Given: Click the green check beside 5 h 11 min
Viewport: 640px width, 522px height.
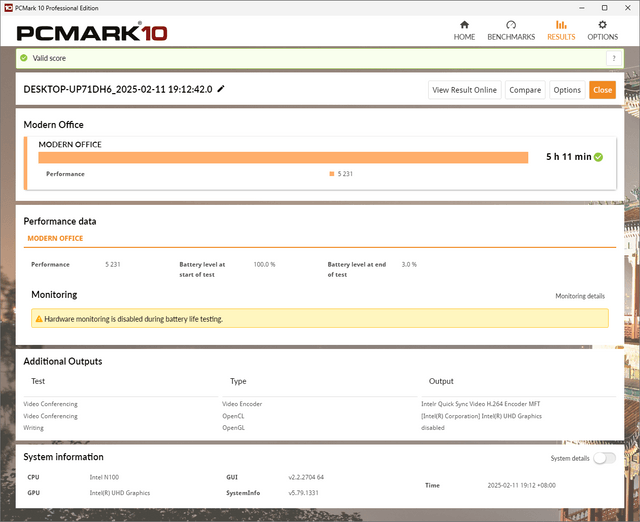Looking at the screenshot, I should click(x=598, y=157).
